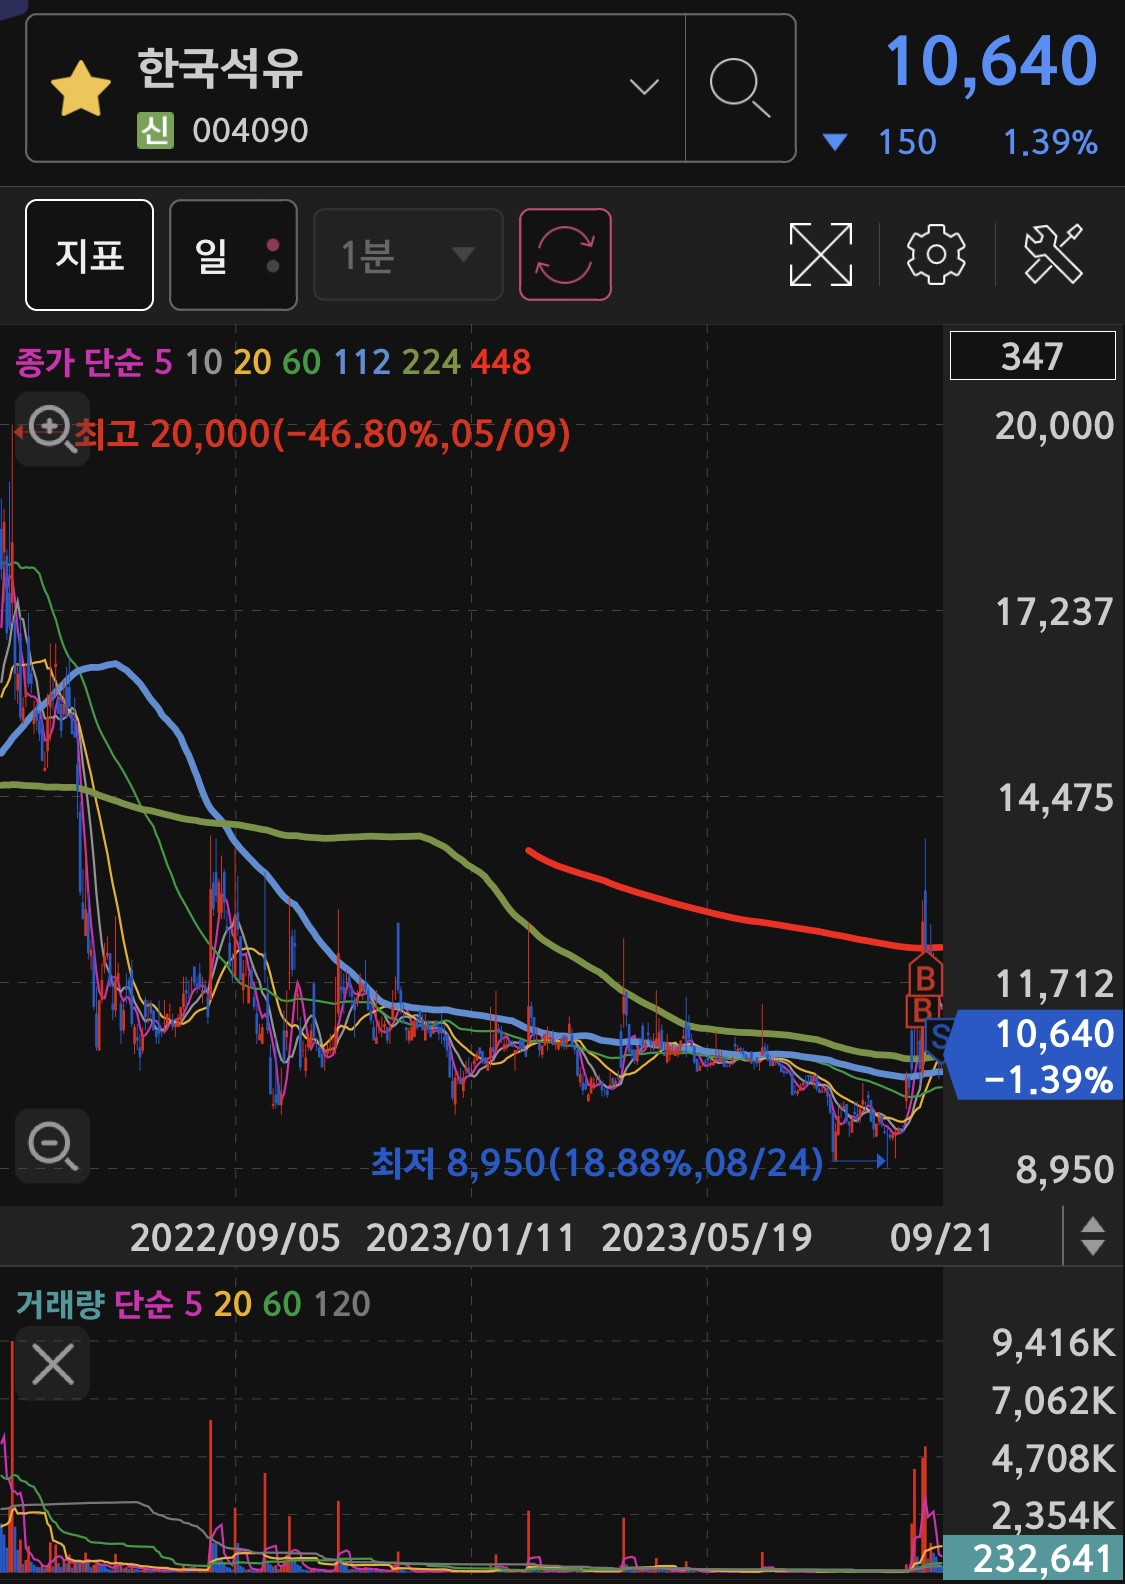
Task: Expand chart to fullscreen icon
Action: click(x=821, y=255)
